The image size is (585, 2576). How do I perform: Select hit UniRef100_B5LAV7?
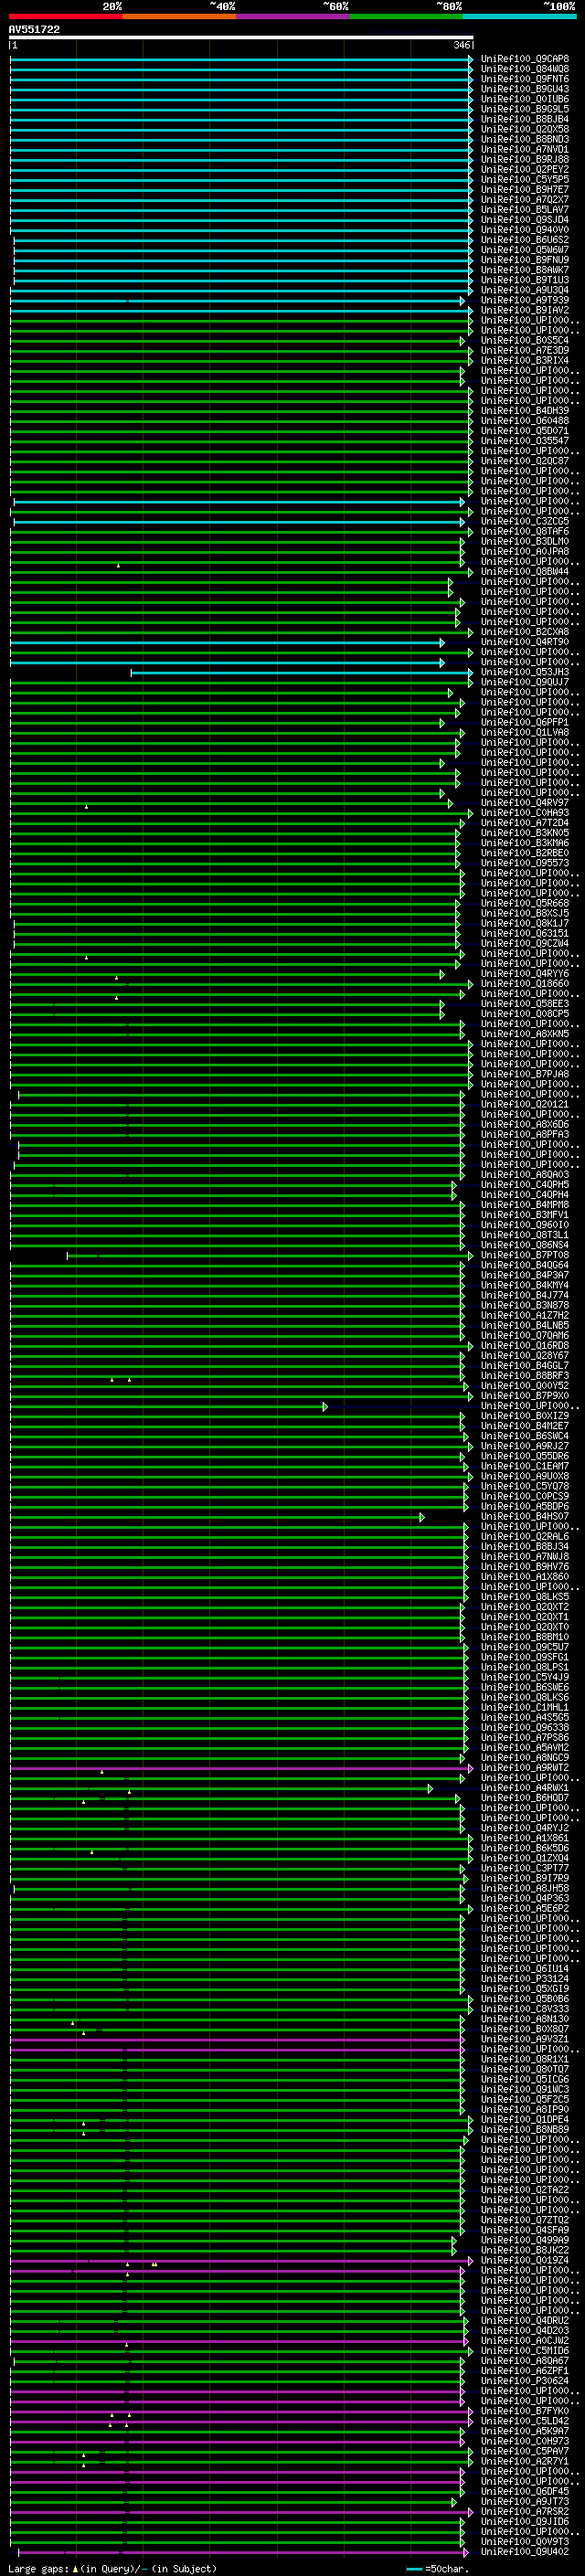pyautogui.click(x=524, y=210)
